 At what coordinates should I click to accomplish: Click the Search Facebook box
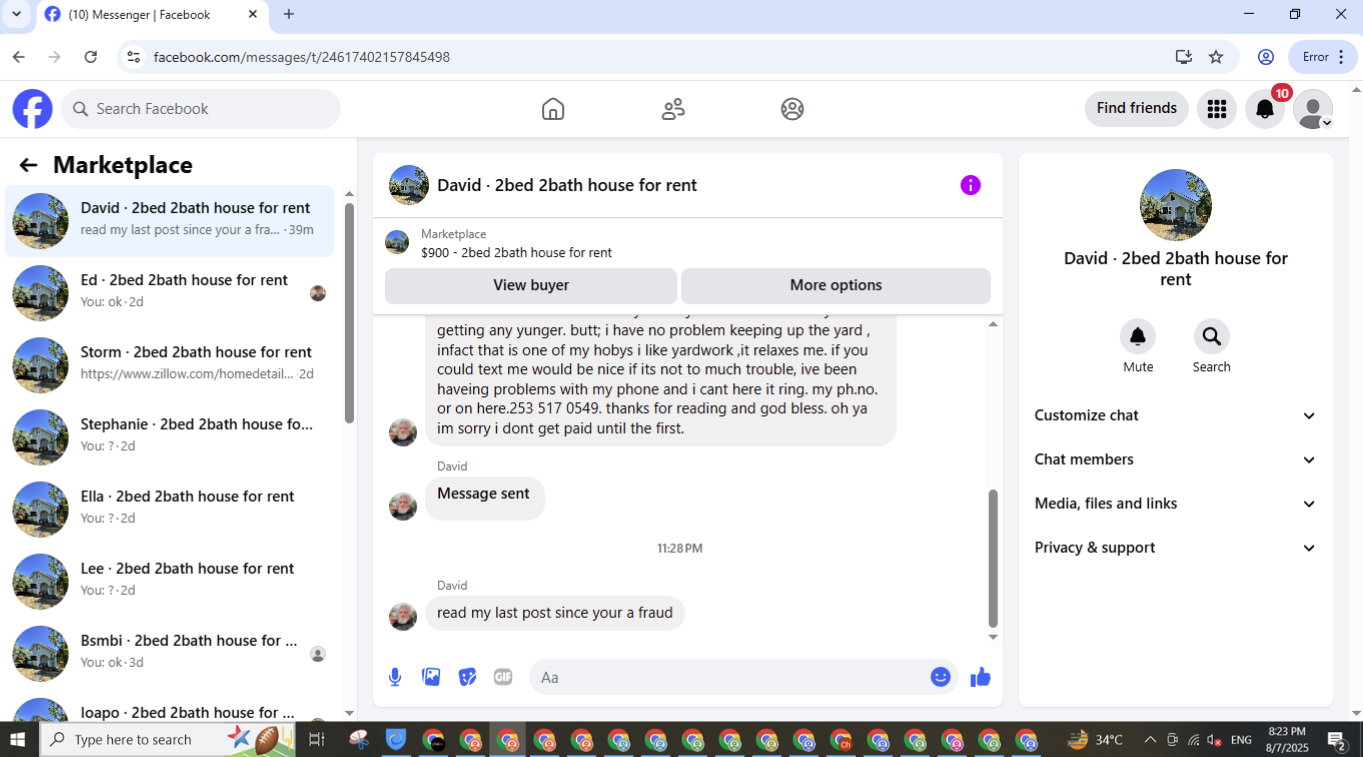click(x=201, y=109)
